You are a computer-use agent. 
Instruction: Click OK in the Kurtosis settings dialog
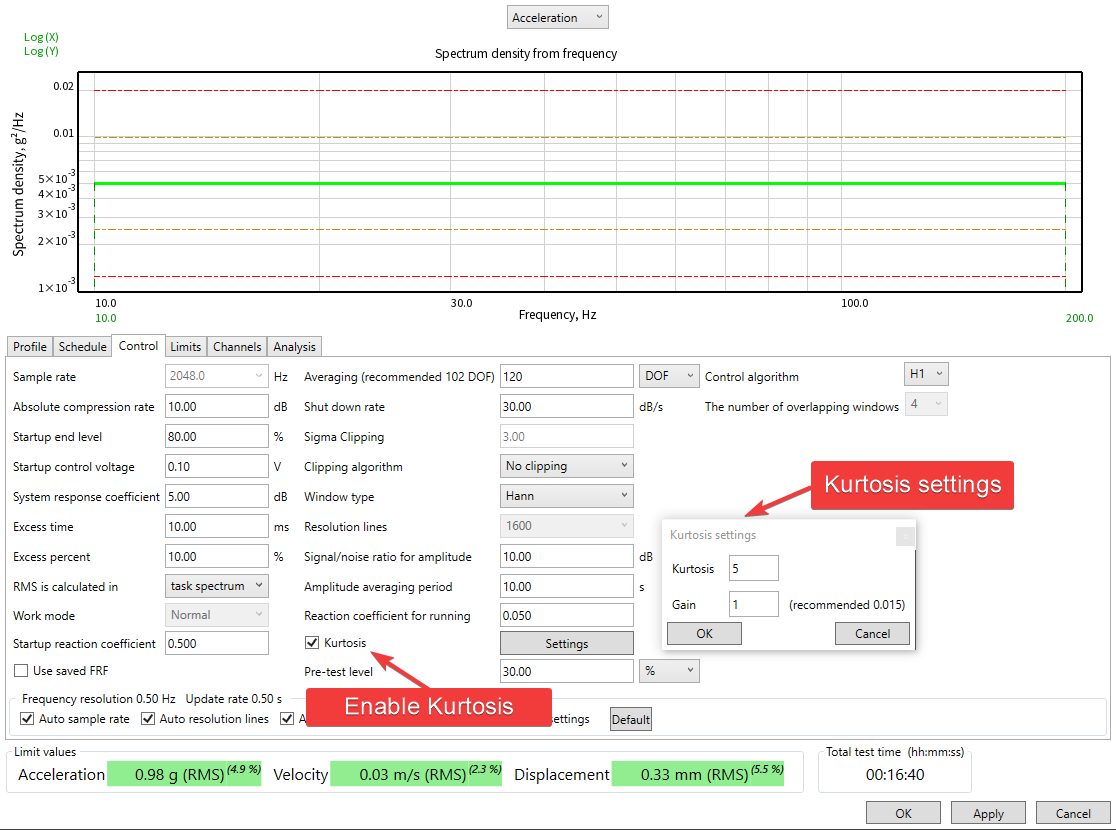[x=704, y=634]
